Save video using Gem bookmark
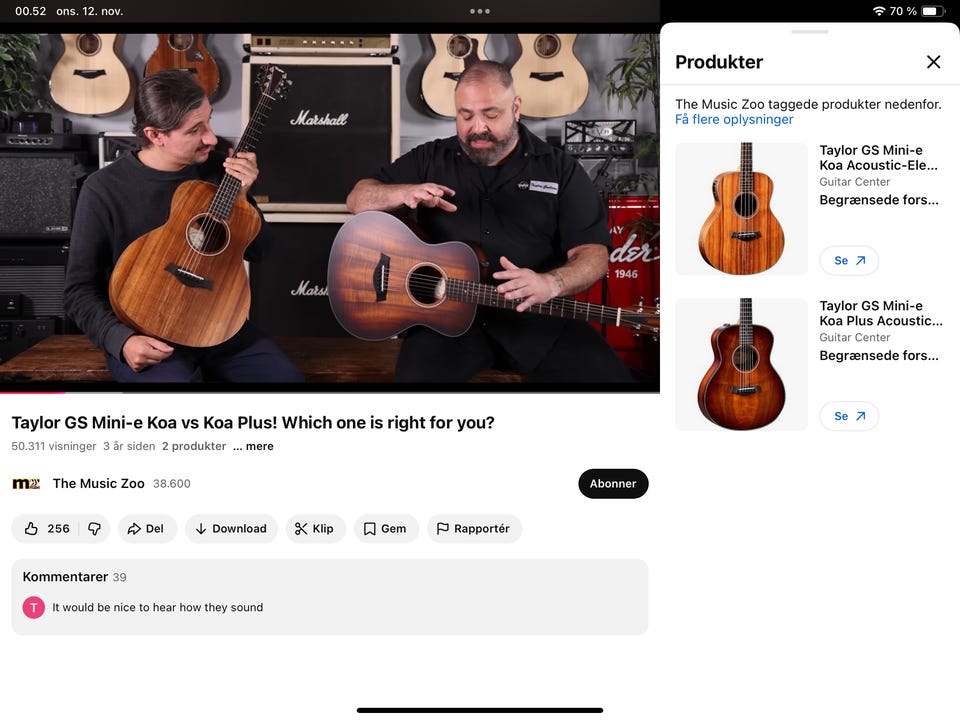960x720 pixels. pyautogui.click(x=386, y=528)
